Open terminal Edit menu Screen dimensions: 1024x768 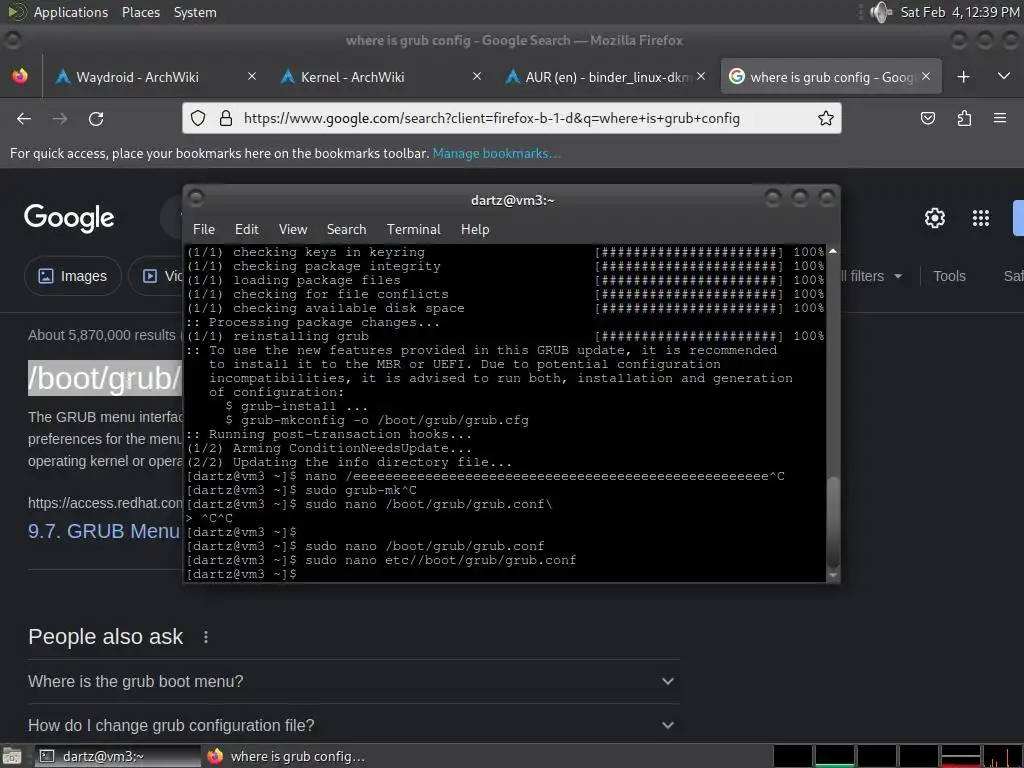pyautogui.click(x=246, y=229)
